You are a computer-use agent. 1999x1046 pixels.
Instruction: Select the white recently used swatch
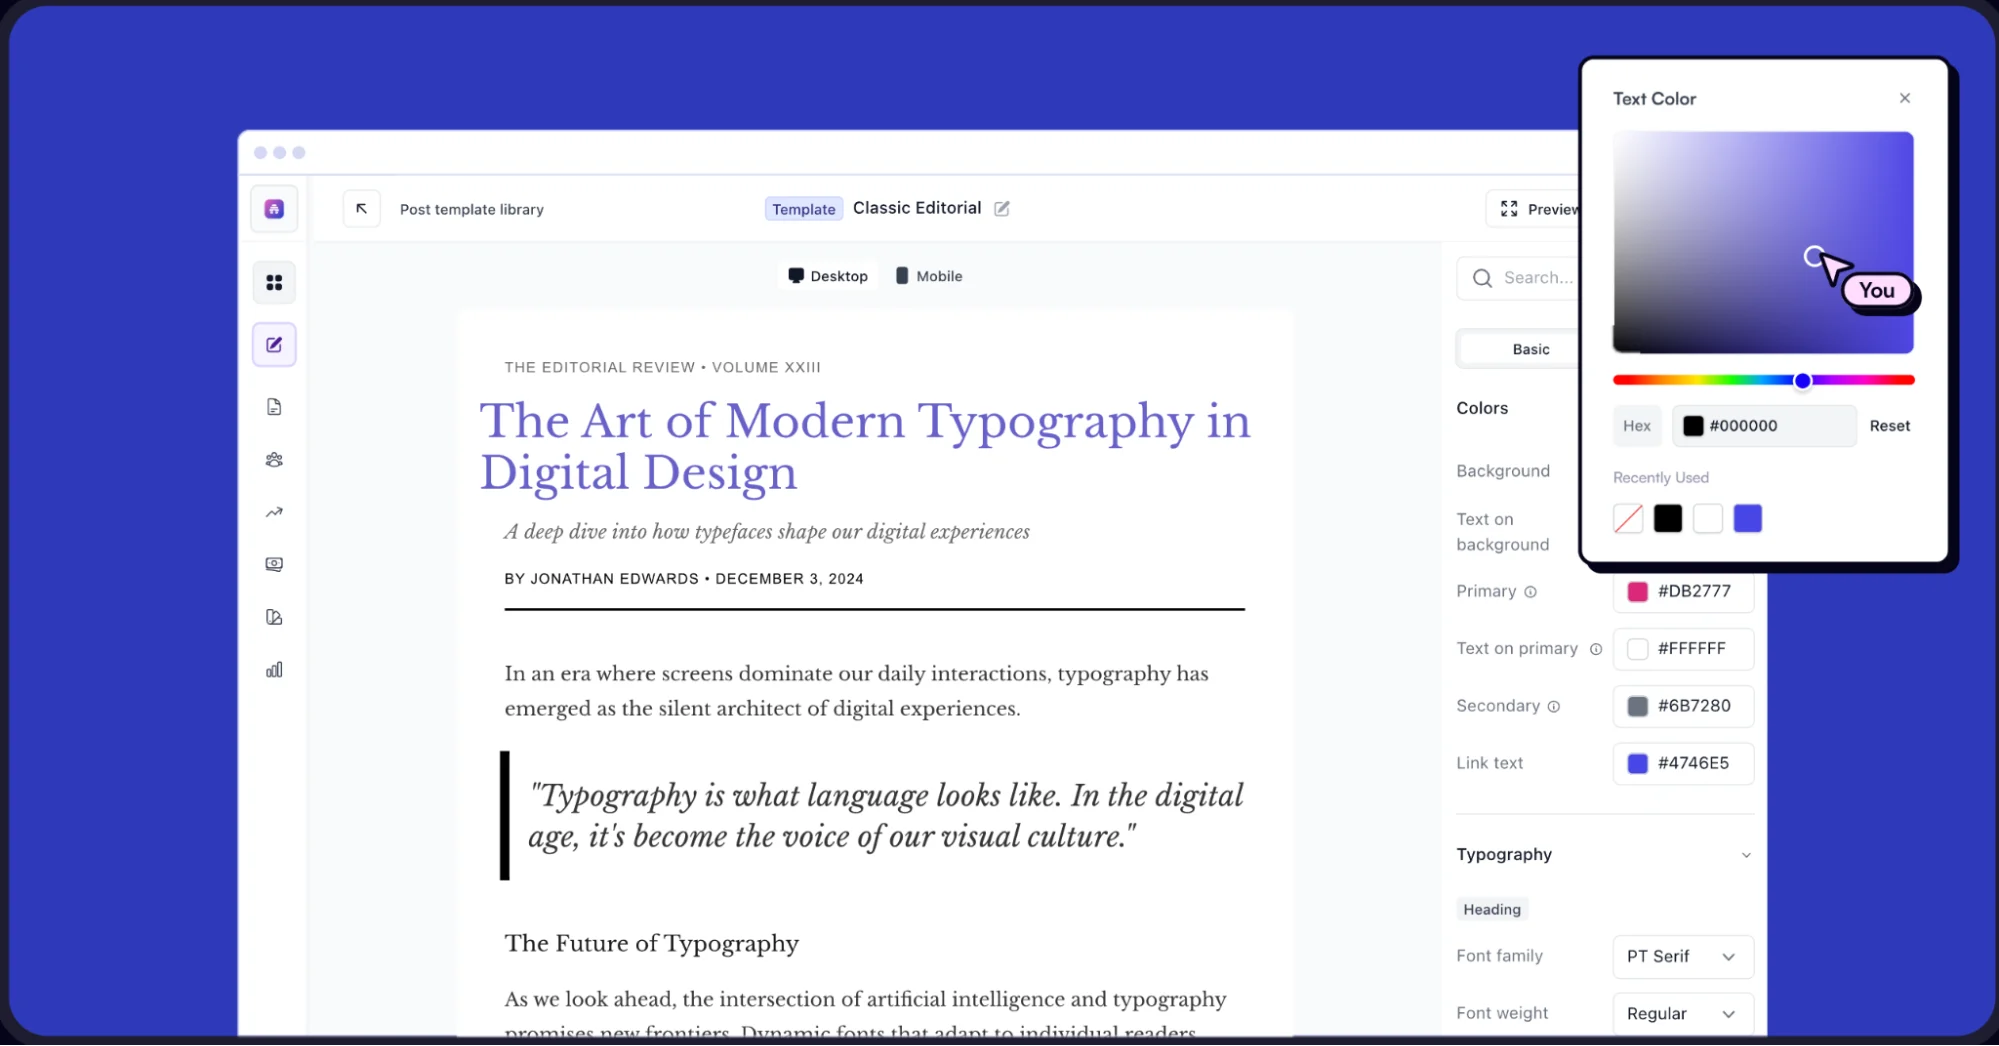1708,519
